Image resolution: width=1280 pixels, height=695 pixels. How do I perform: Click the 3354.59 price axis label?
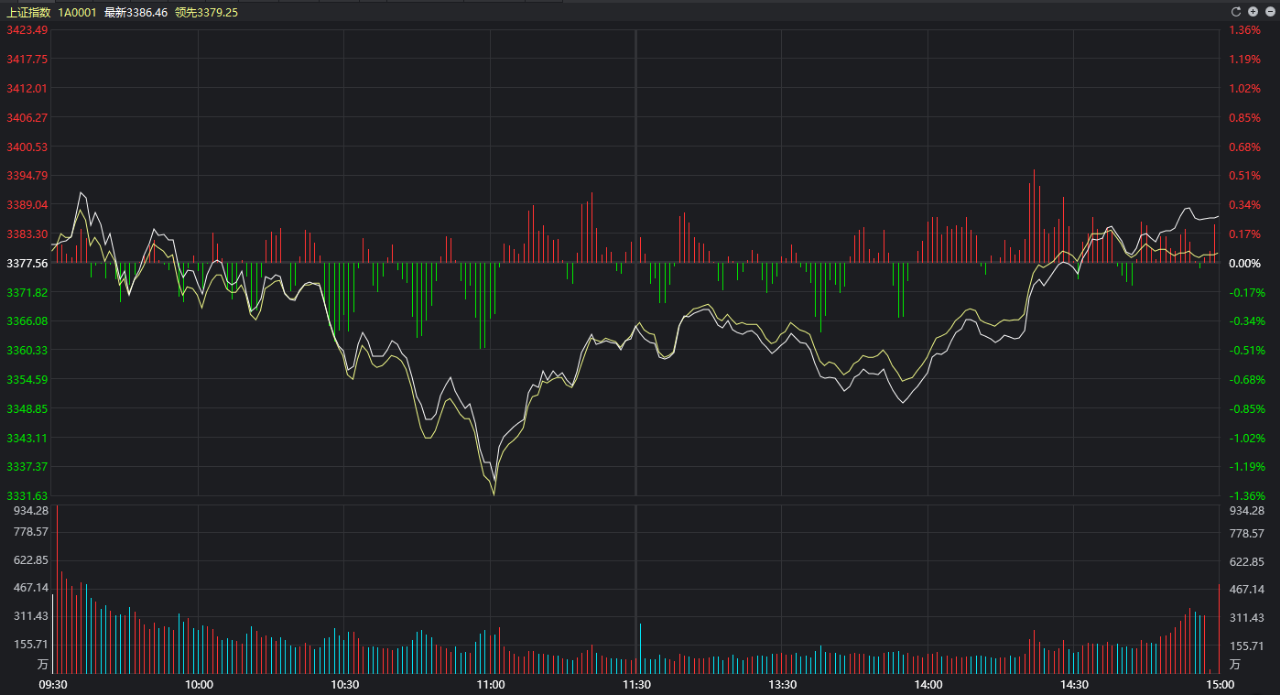(27, 379)
